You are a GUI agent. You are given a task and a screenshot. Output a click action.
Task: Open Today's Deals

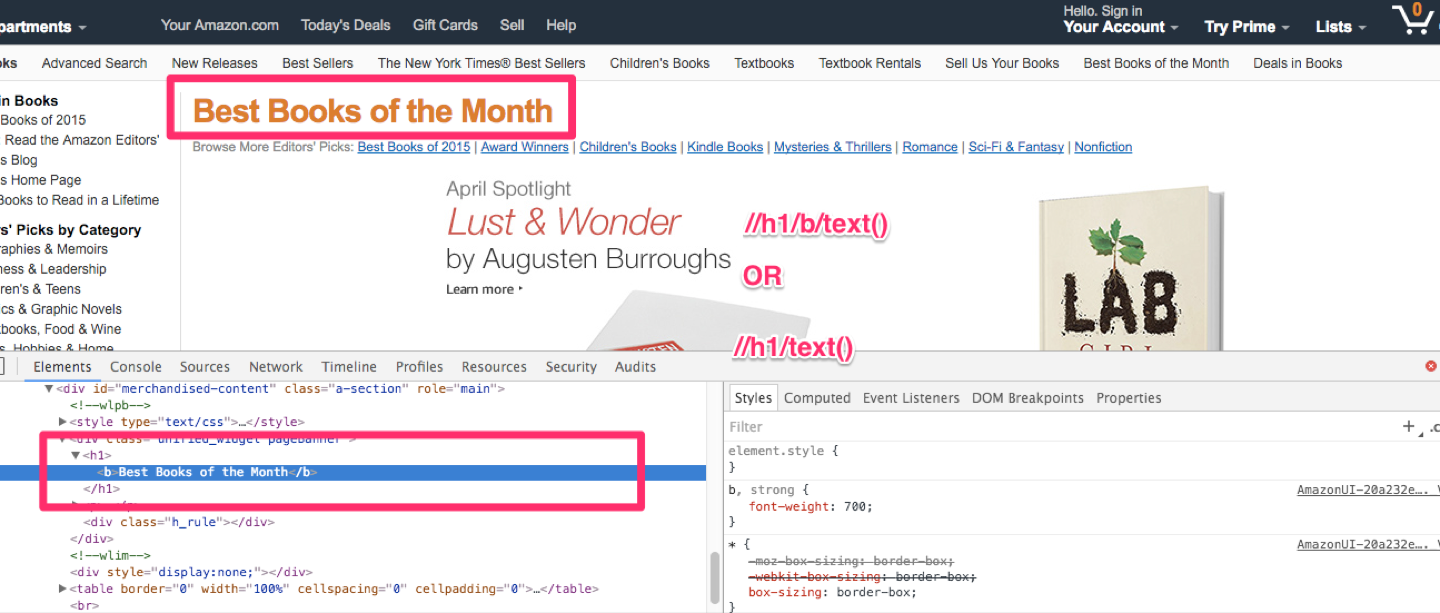pos(346,25)
